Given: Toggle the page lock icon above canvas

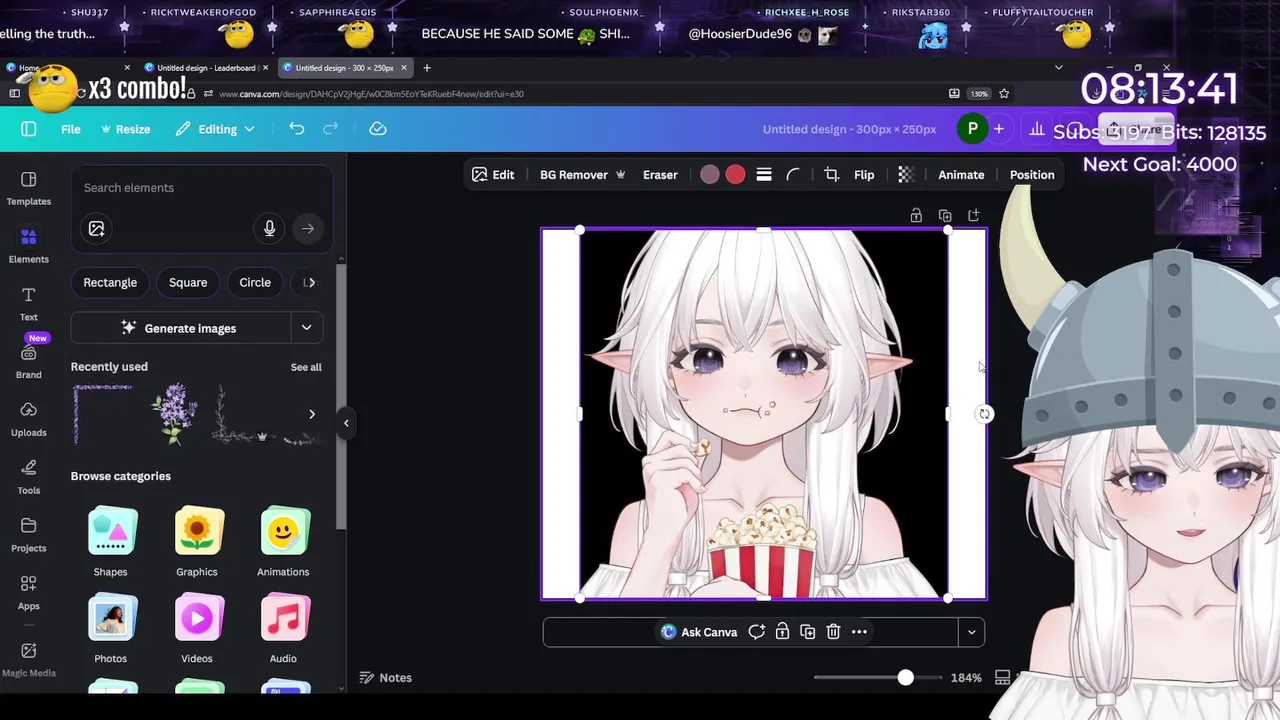Looking at the screenshot, I should pyautogui.click(x=916, y=215).
